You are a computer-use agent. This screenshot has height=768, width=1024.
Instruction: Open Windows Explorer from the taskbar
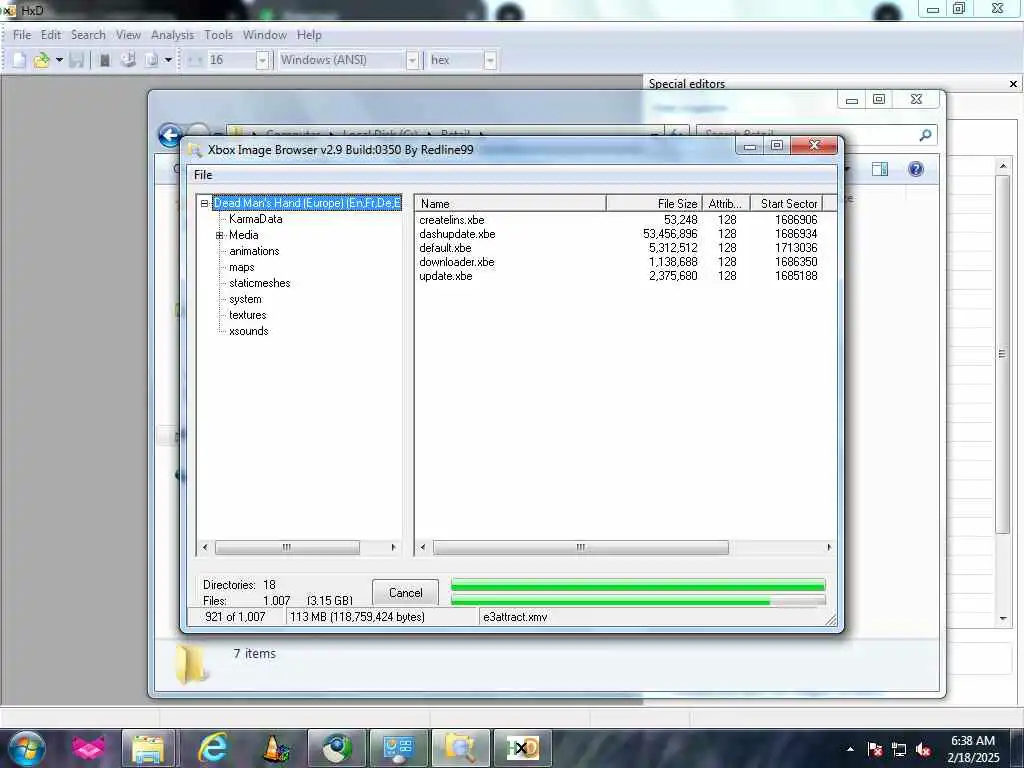click(x=148, y=748)
